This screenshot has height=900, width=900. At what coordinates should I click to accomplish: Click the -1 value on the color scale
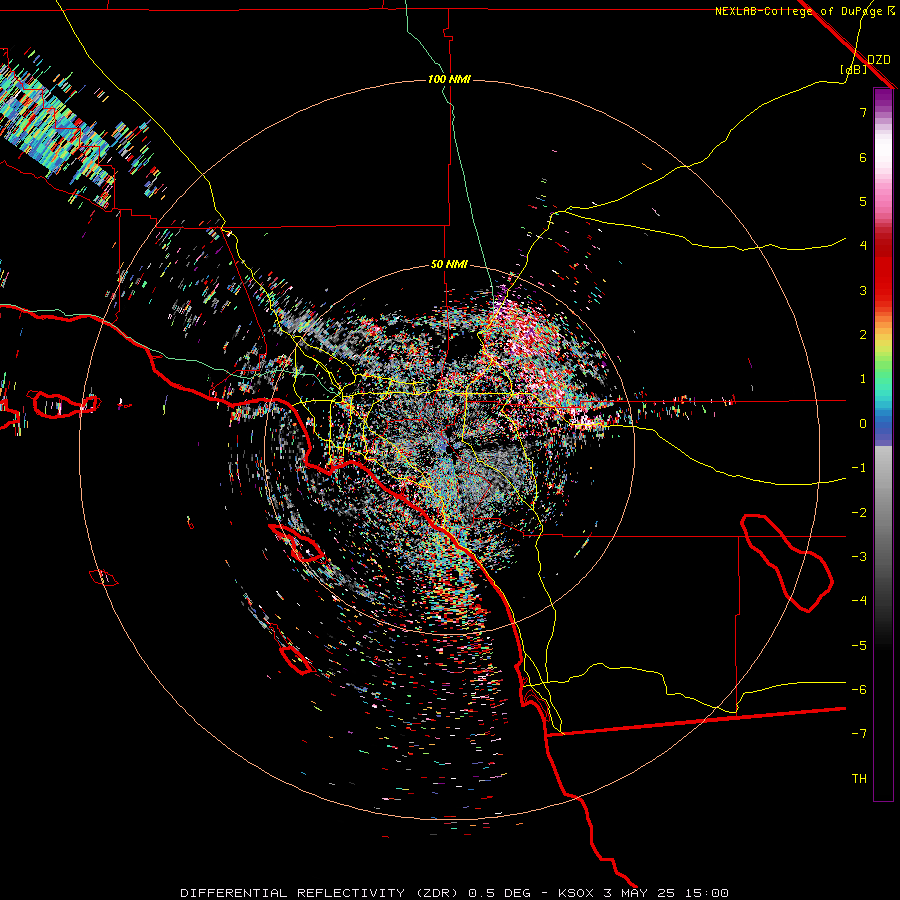[859, 468]
